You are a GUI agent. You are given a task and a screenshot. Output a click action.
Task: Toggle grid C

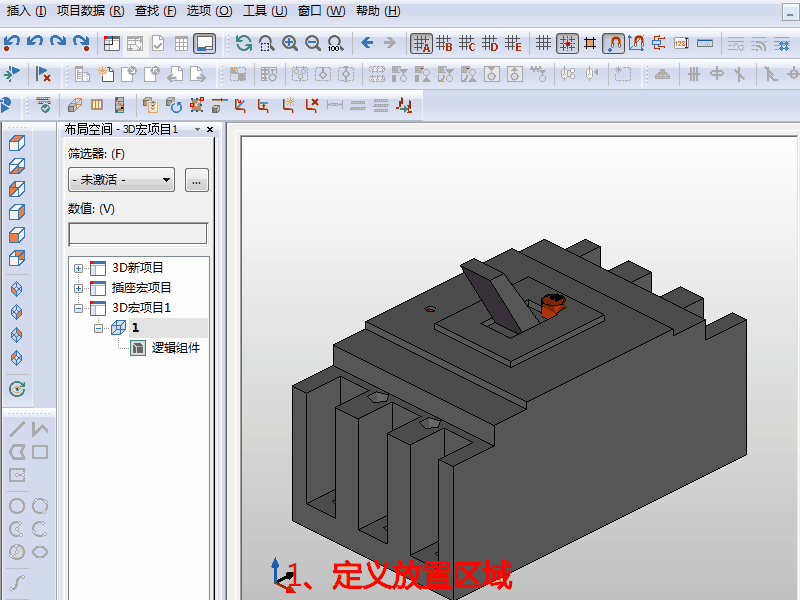[467, 43]
